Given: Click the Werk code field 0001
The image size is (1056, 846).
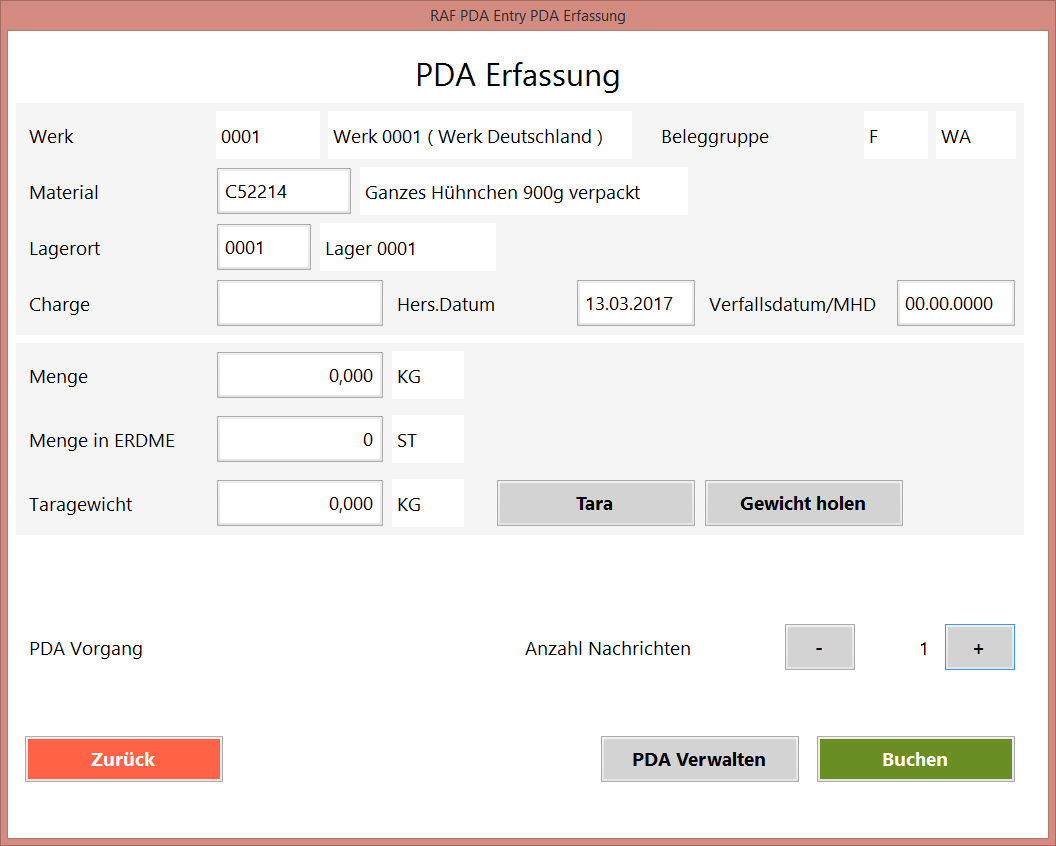Looking at the screenshot, I should (x=267, y=136).
